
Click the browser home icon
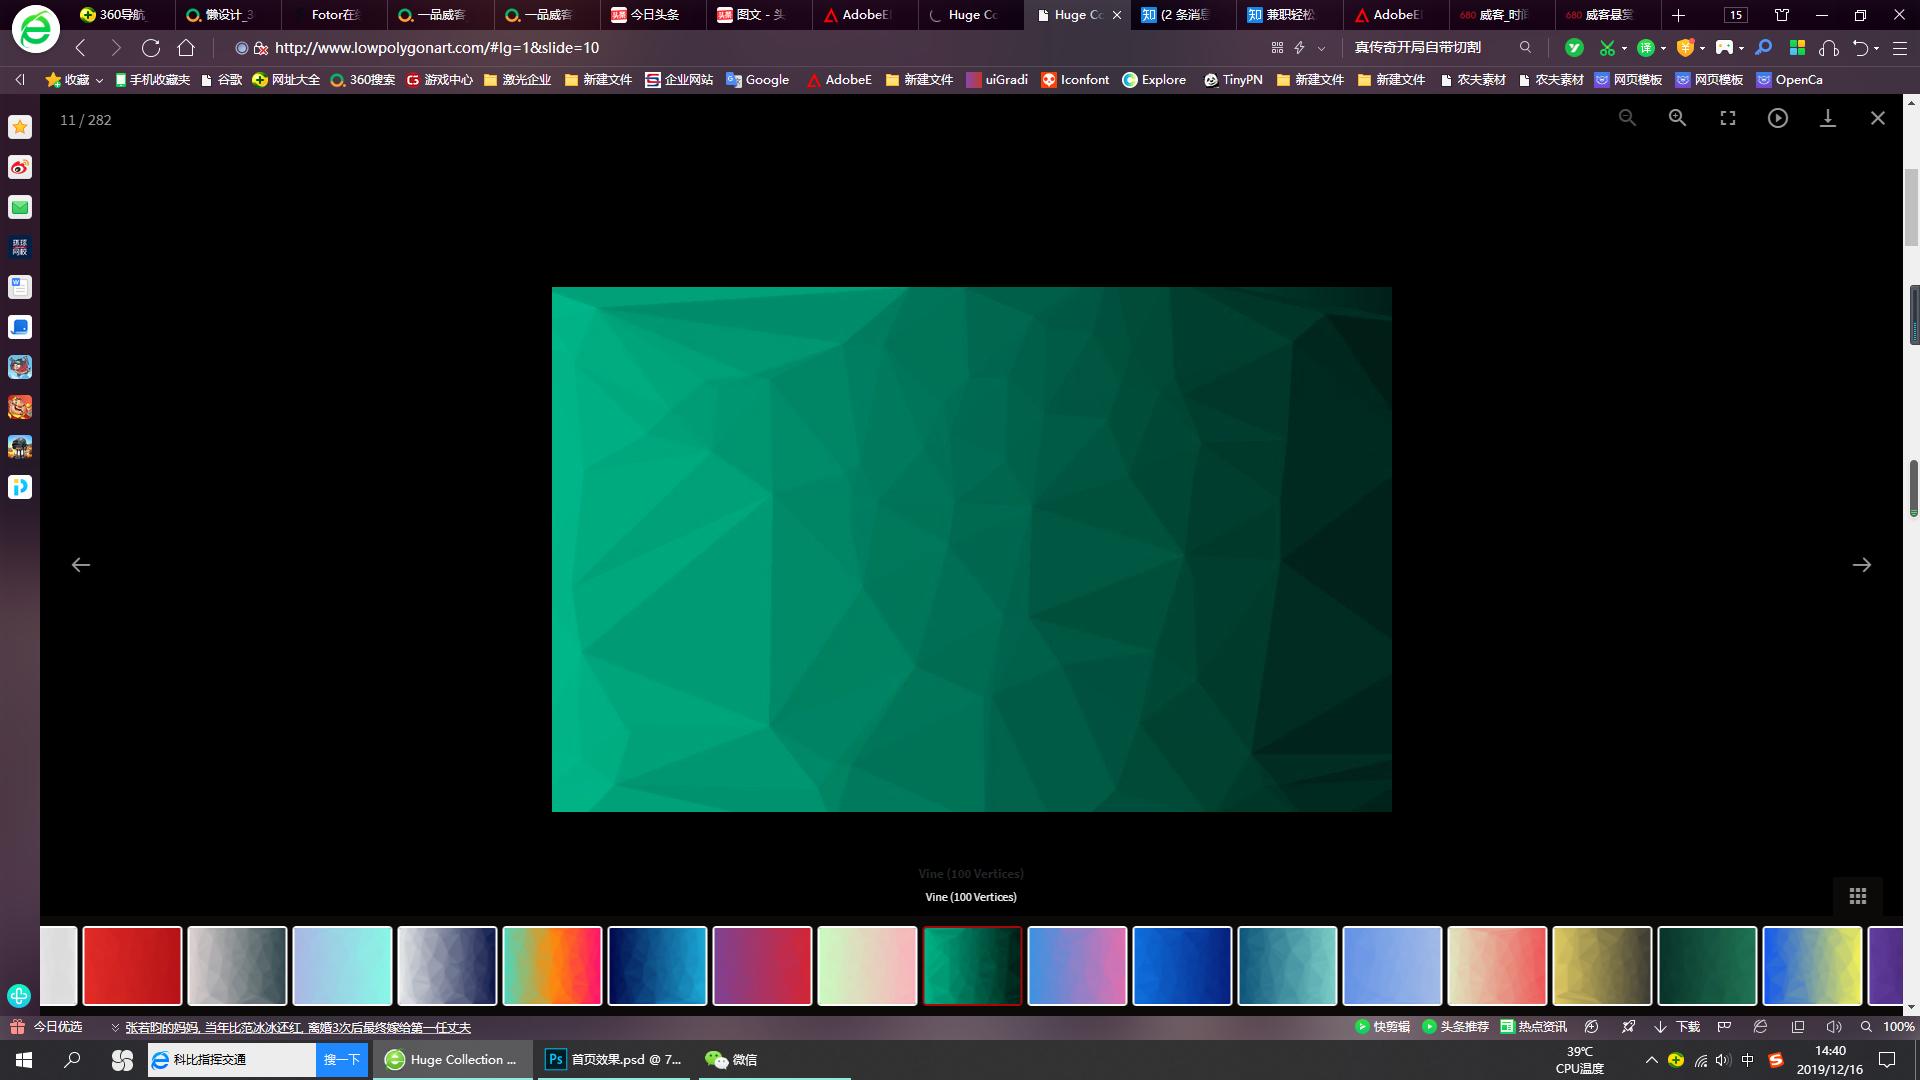click(x=186, y=48)
